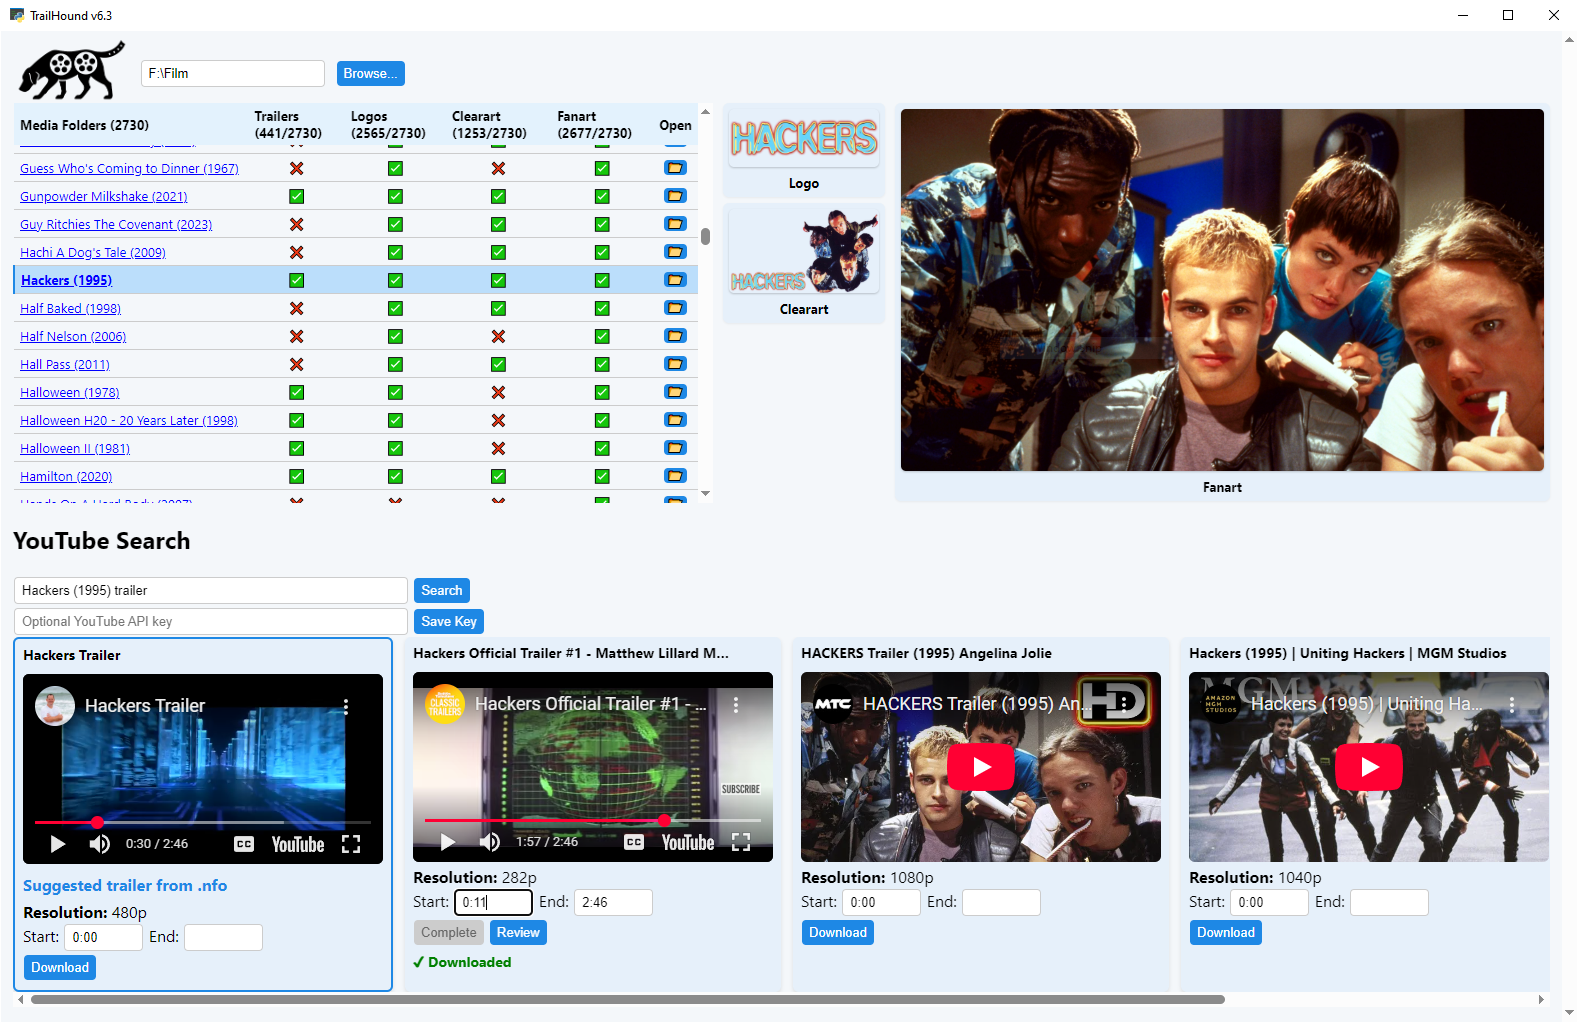
Task: Focus the YouTube search query field
Action: (211, 590)
